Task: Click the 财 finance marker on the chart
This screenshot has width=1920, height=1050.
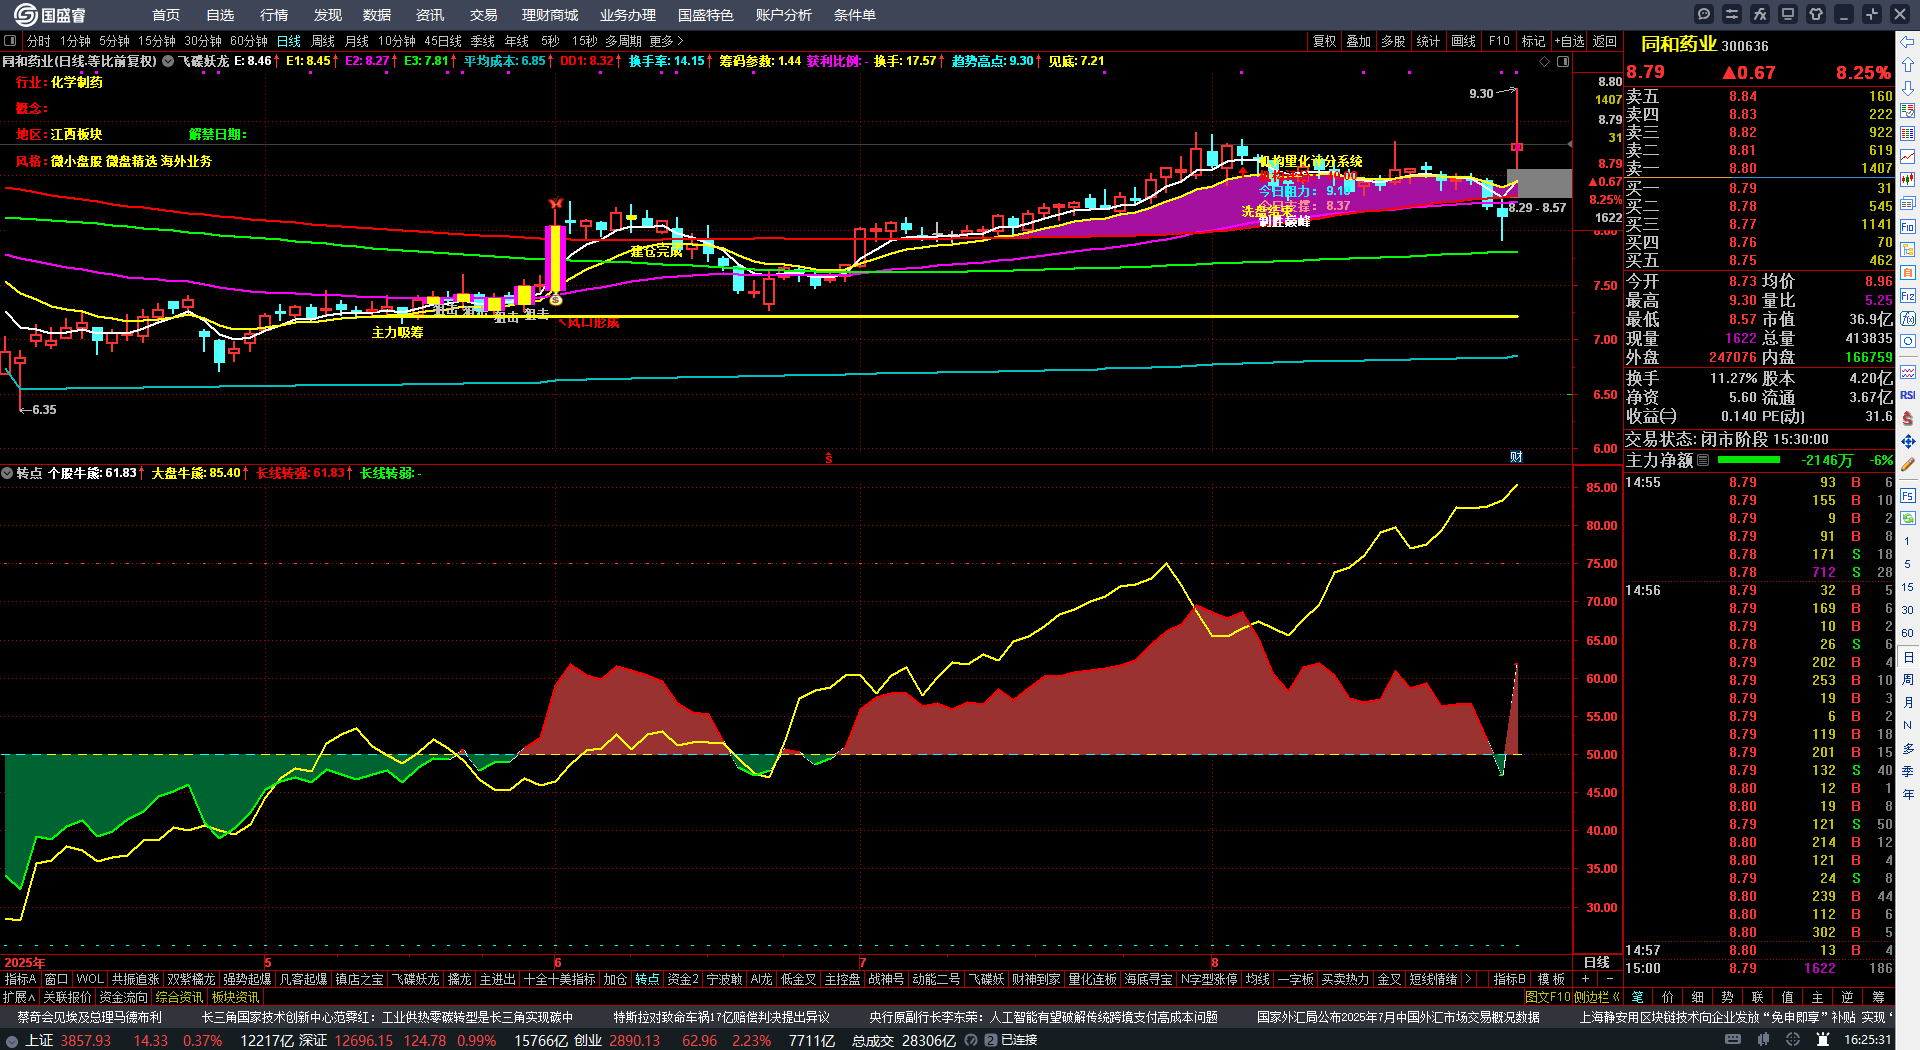Action: (1516, 457)
